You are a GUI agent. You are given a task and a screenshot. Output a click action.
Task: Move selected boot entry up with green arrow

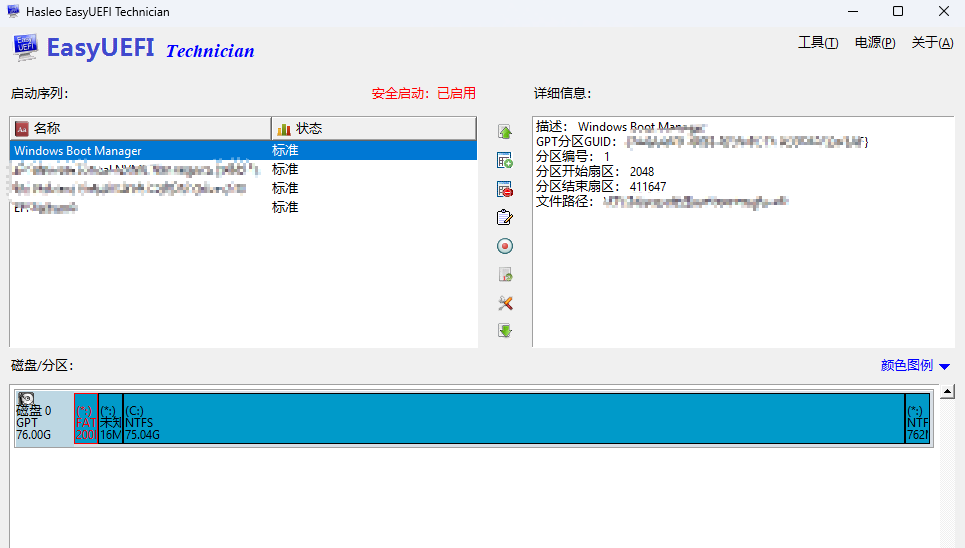[x=505, y=132]
